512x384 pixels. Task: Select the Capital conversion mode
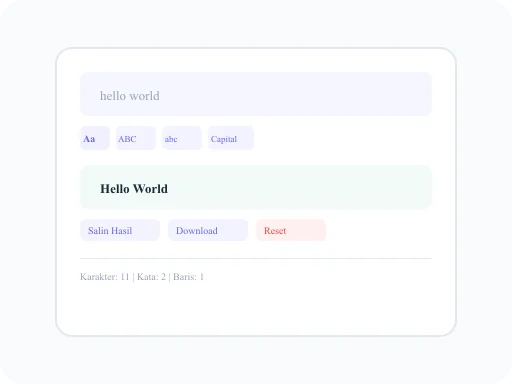231,138
